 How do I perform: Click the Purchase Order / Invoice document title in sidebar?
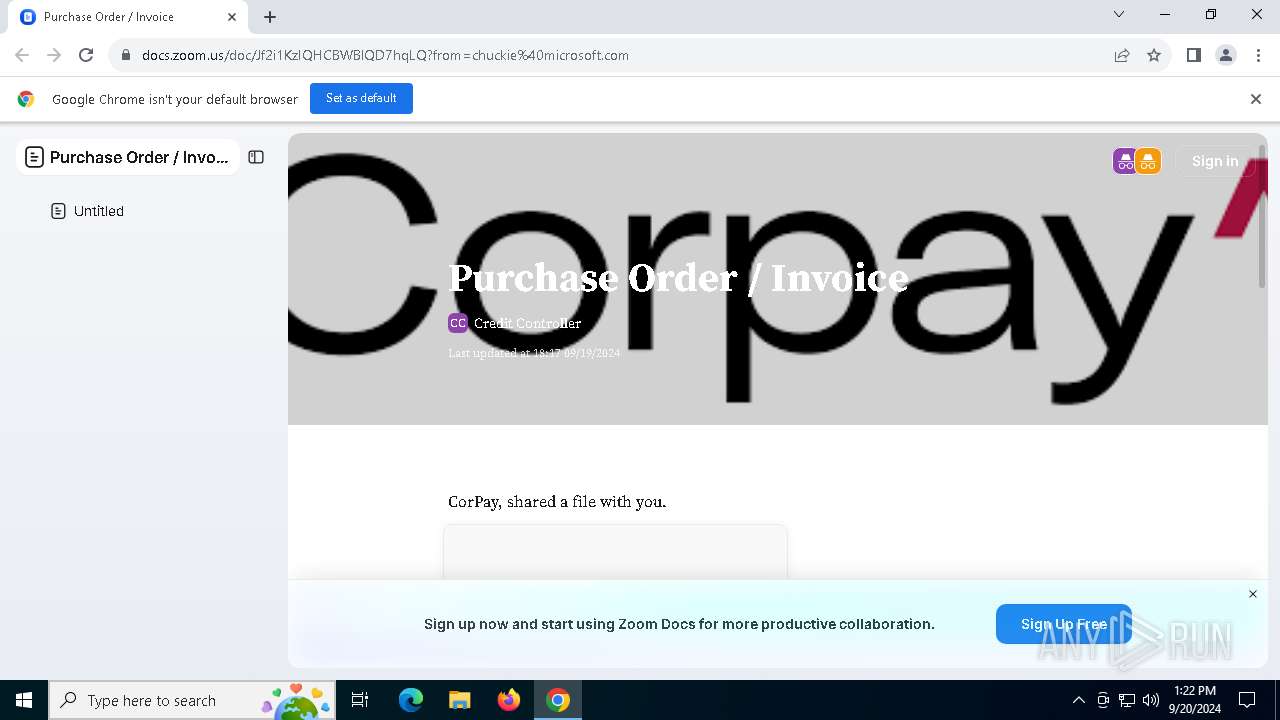tap(139, 157)
